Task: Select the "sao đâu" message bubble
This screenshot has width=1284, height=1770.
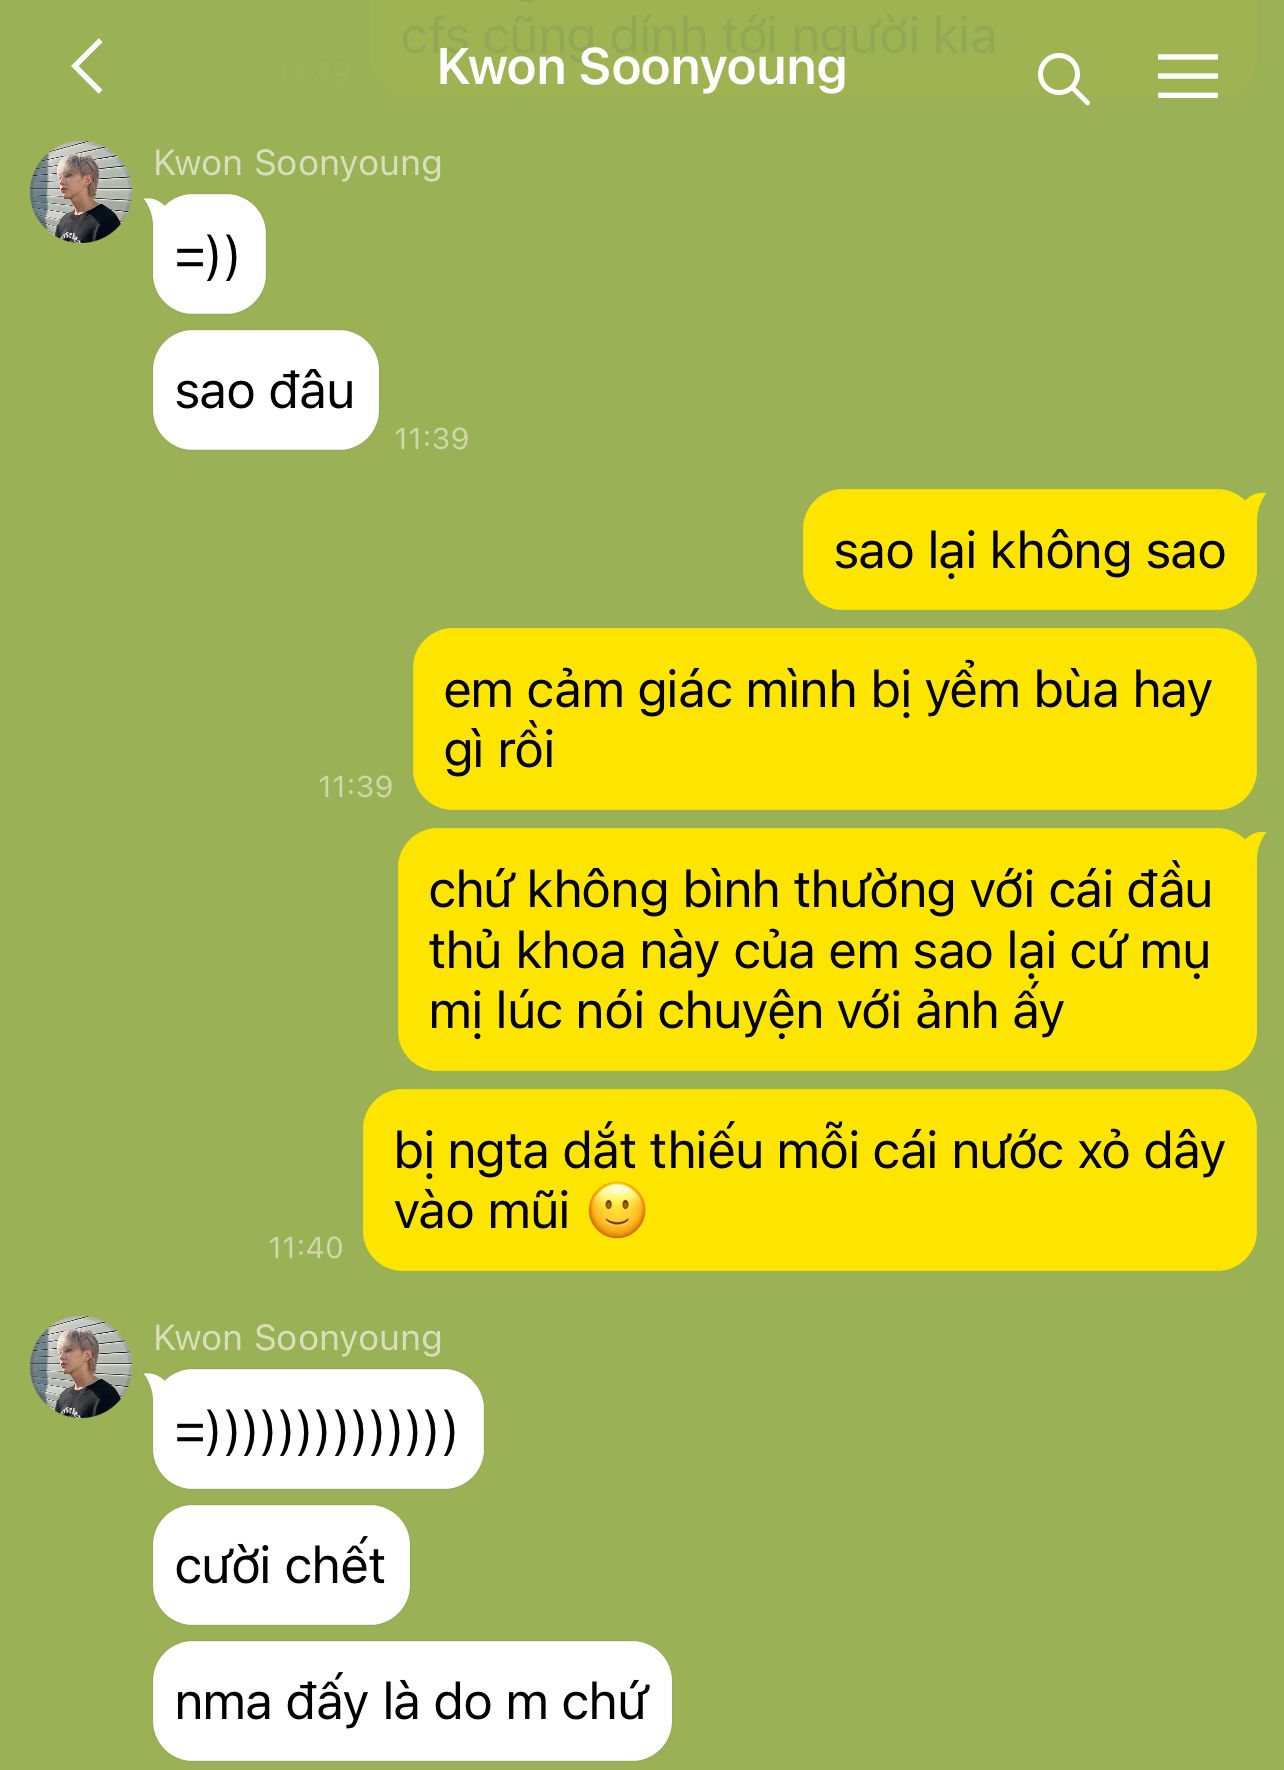Action: click(x=265, y=390)
